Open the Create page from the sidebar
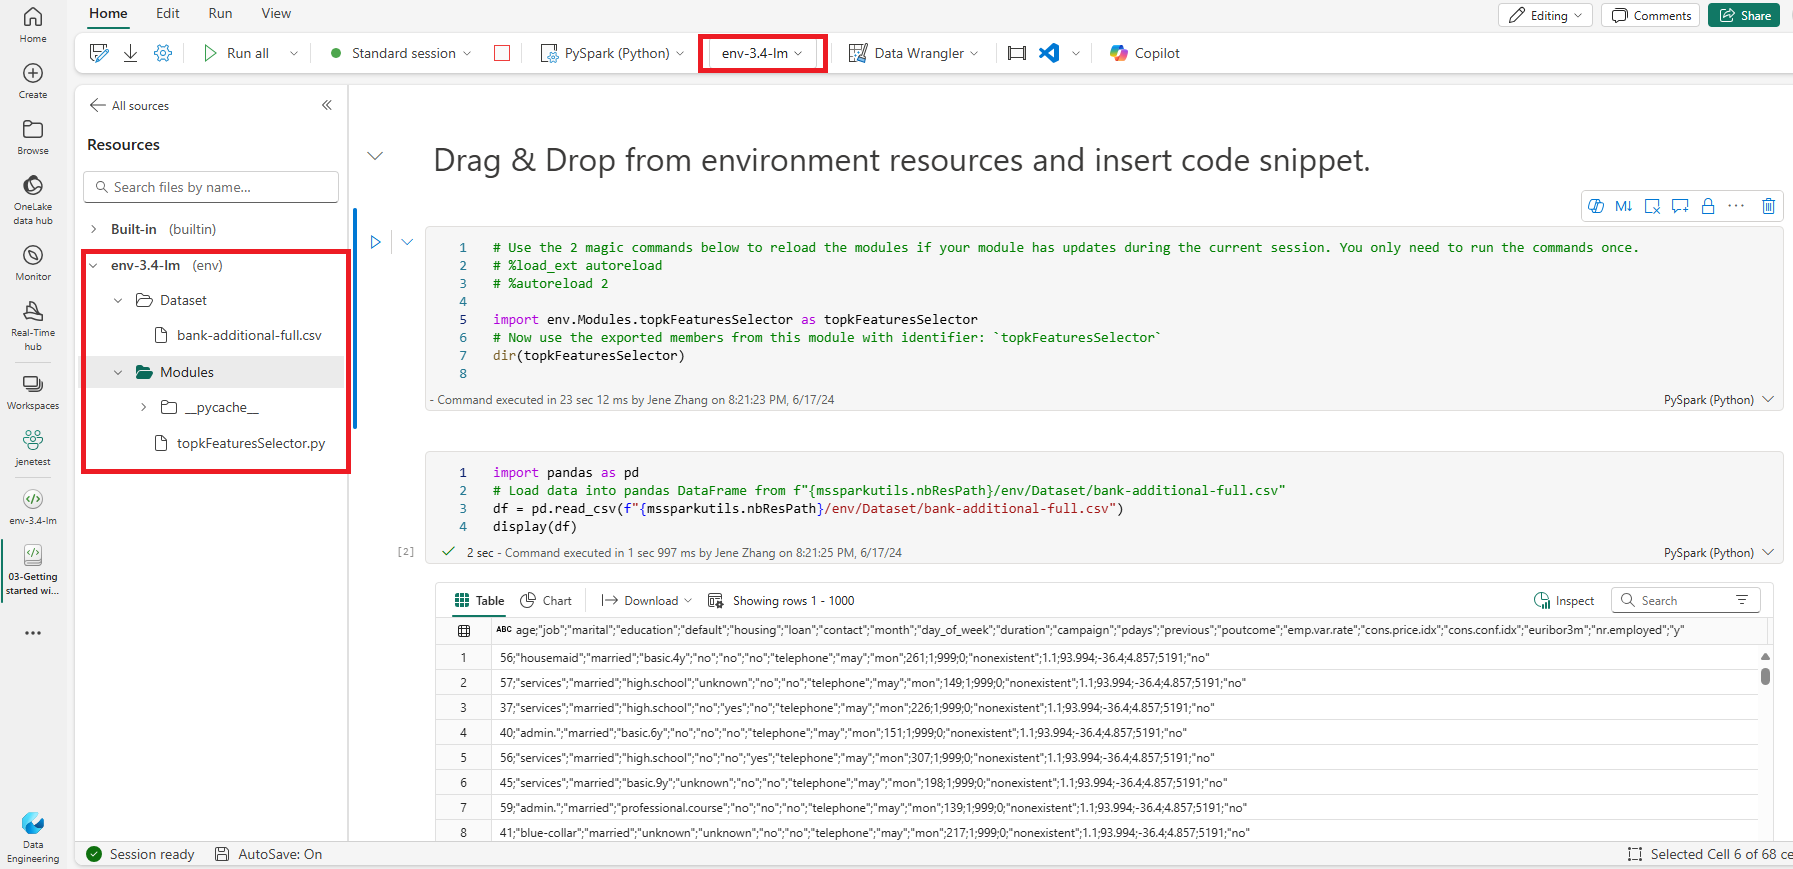1793x869 pixels. 33,81
